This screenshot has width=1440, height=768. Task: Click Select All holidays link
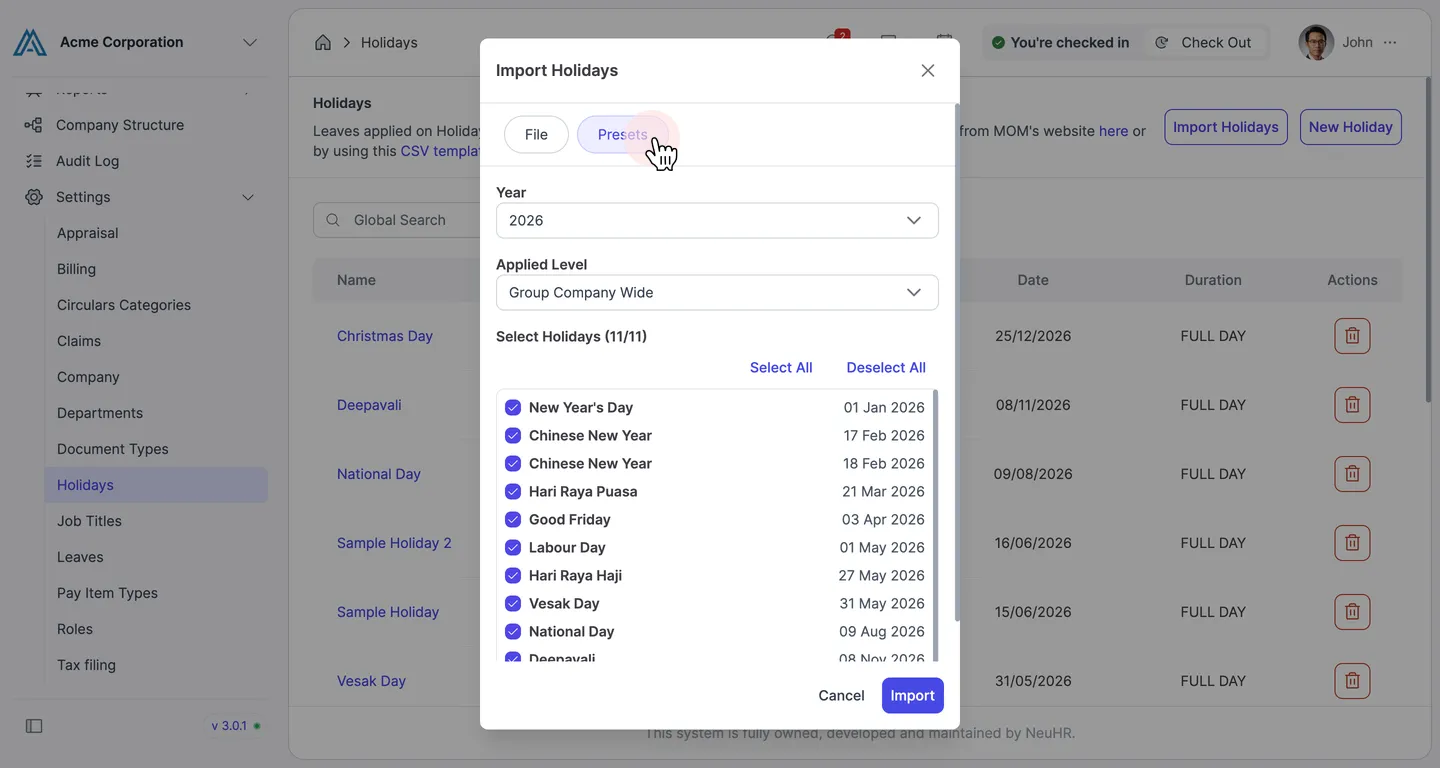pos(781,367)
